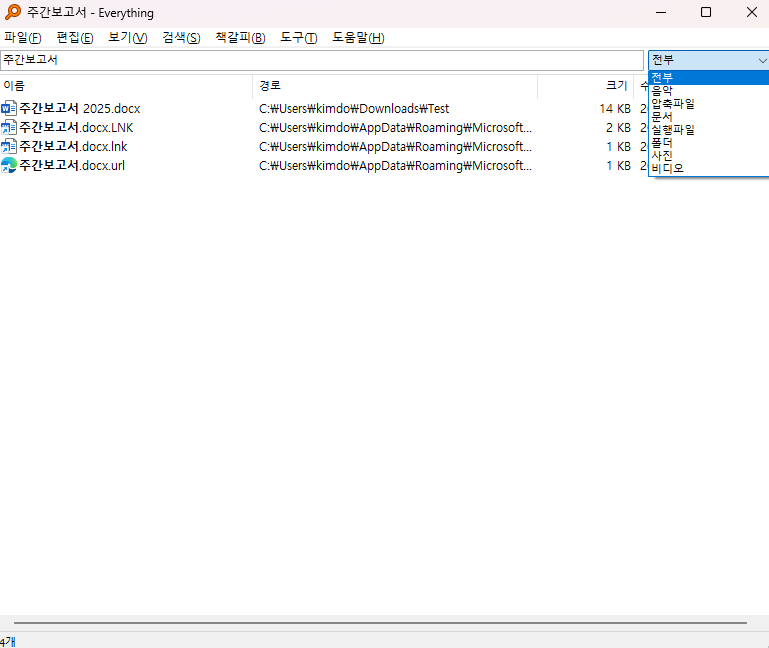Select file 주간보고서 2025.docx

tap(79, 108)
